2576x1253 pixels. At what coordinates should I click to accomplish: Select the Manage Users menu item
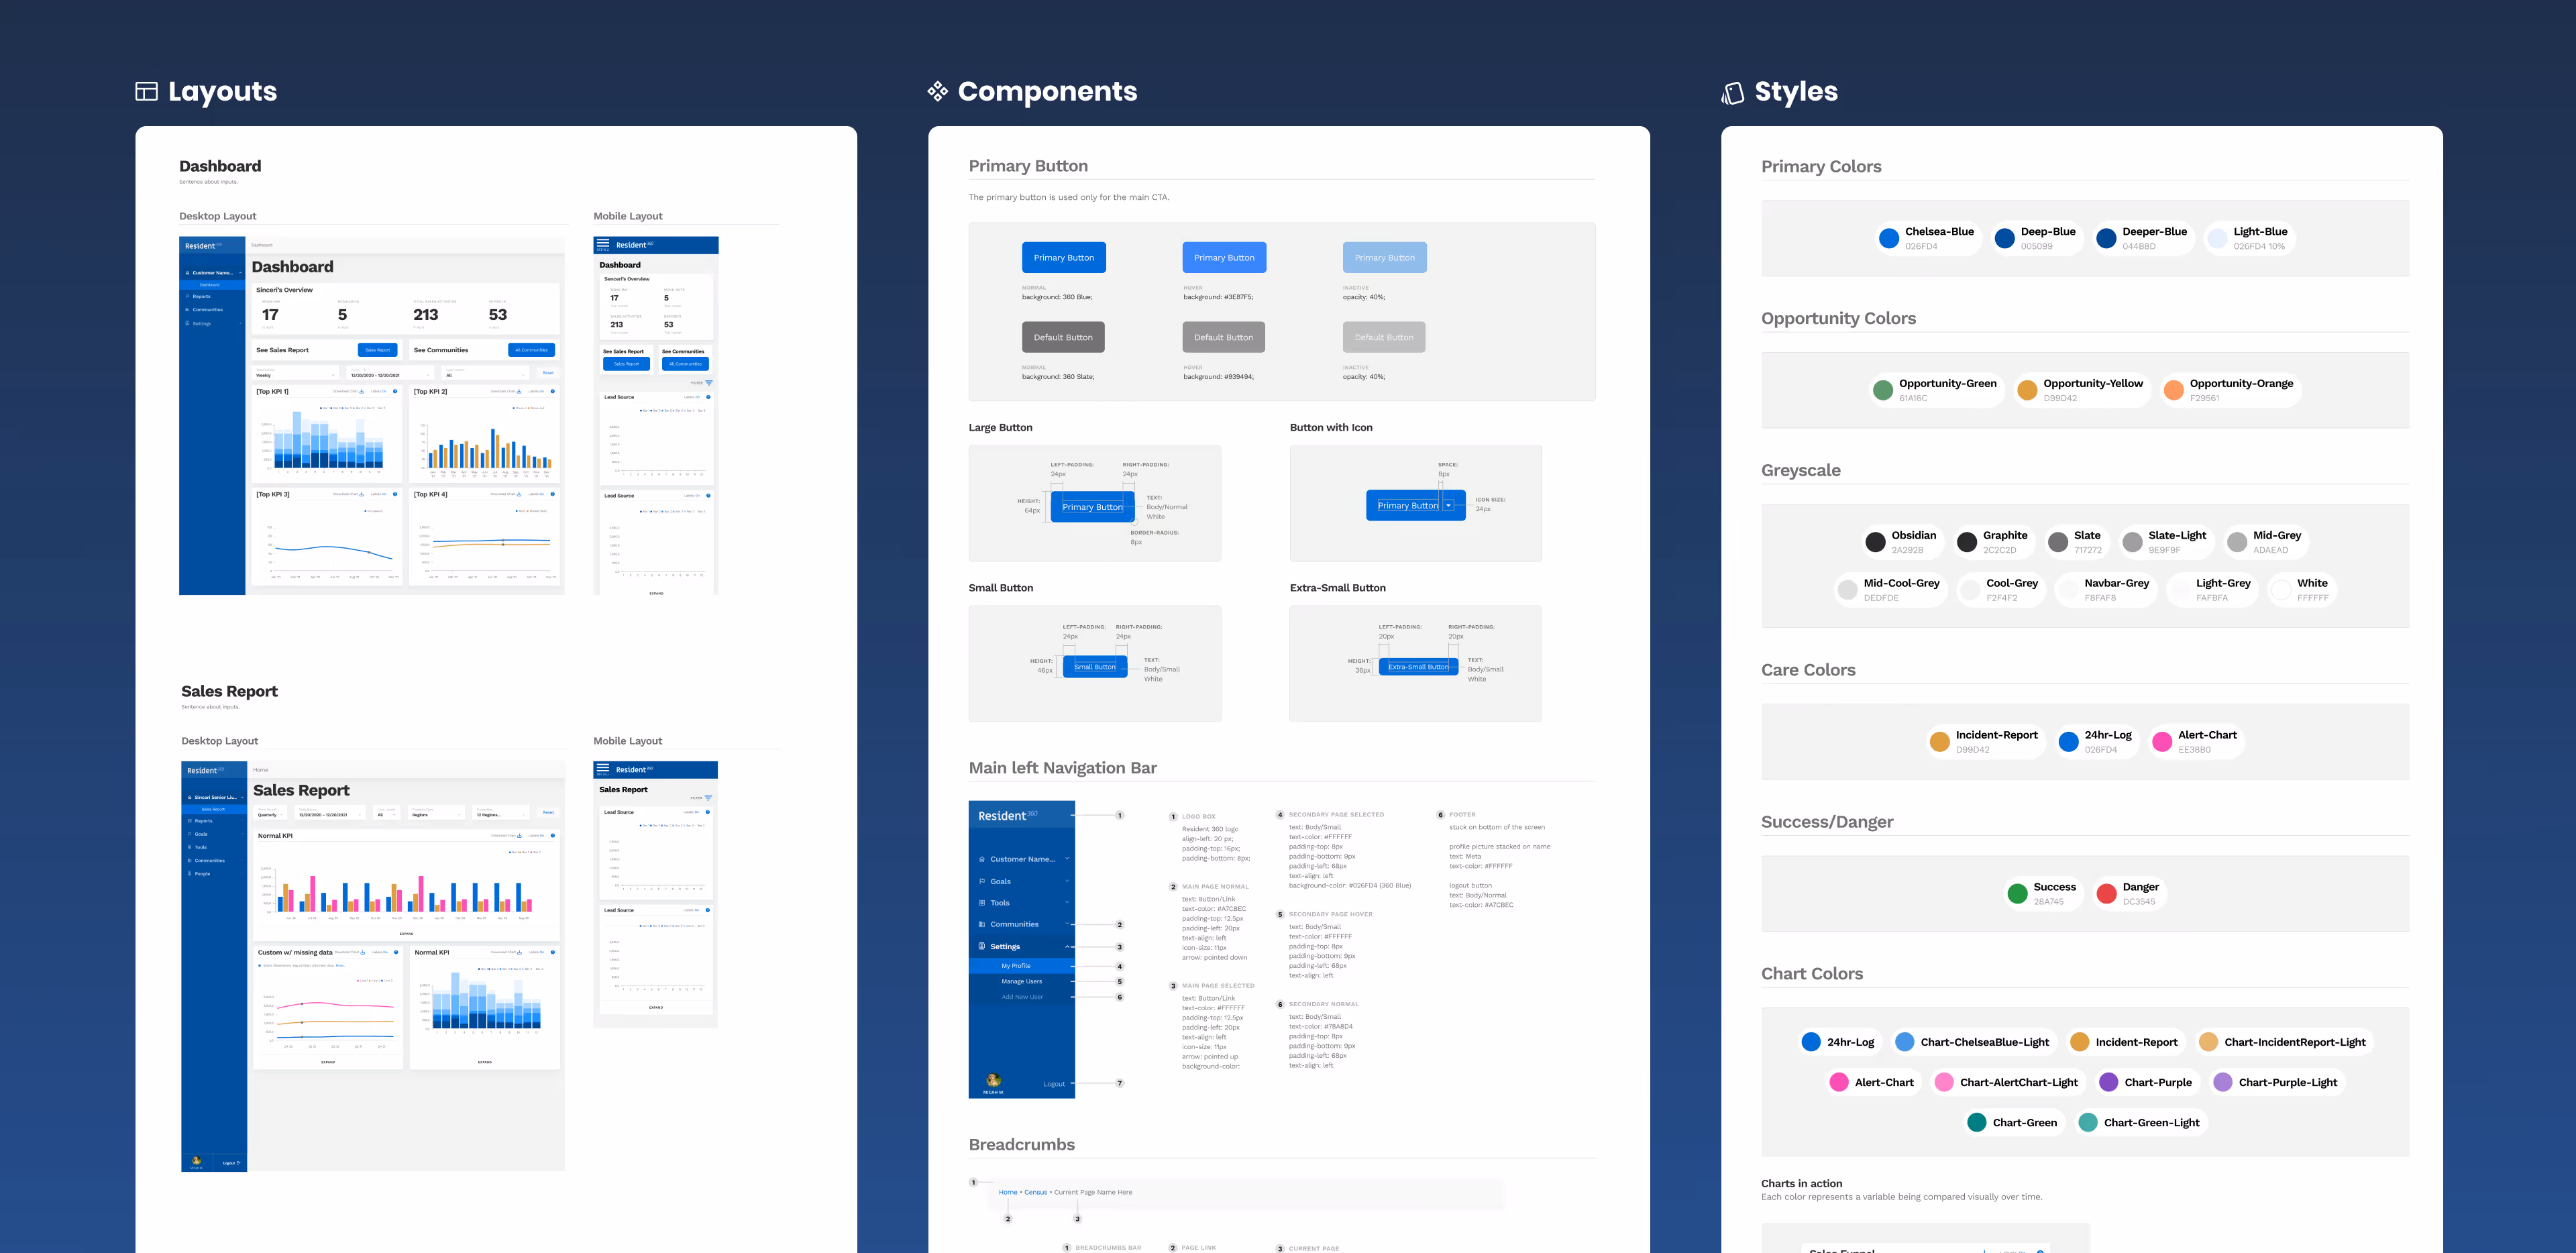(1021, 981)
